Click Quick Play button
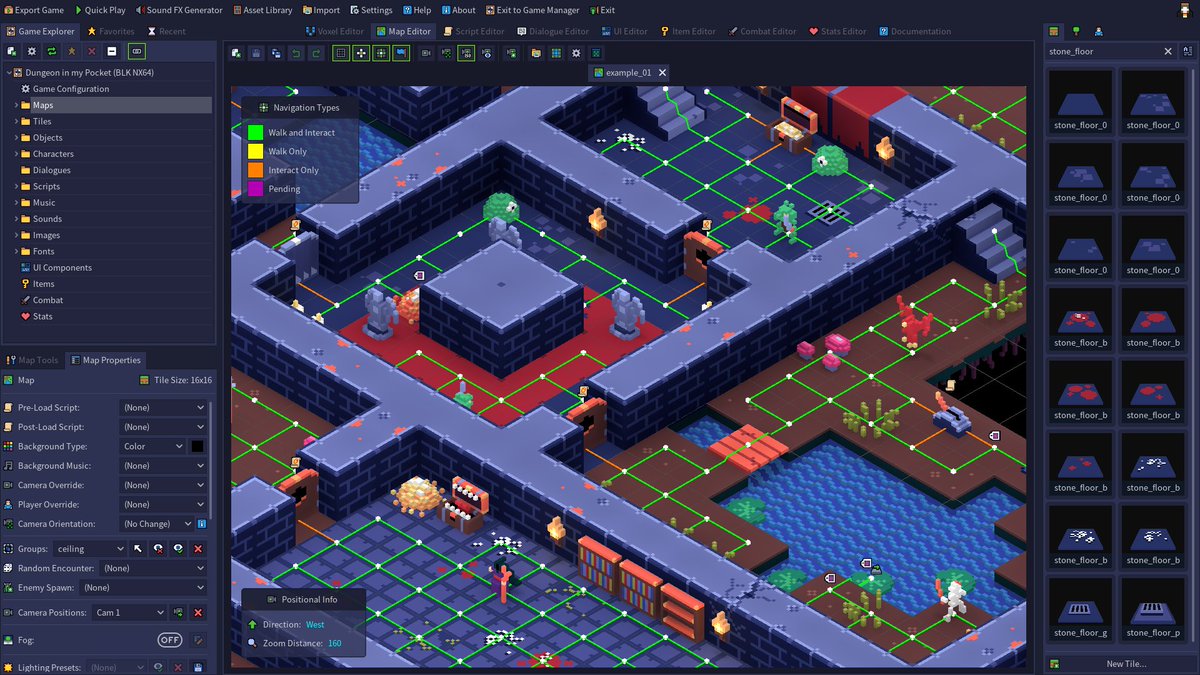The width and height of the screenshot is (1200, 675). click(x=100, y=10)
